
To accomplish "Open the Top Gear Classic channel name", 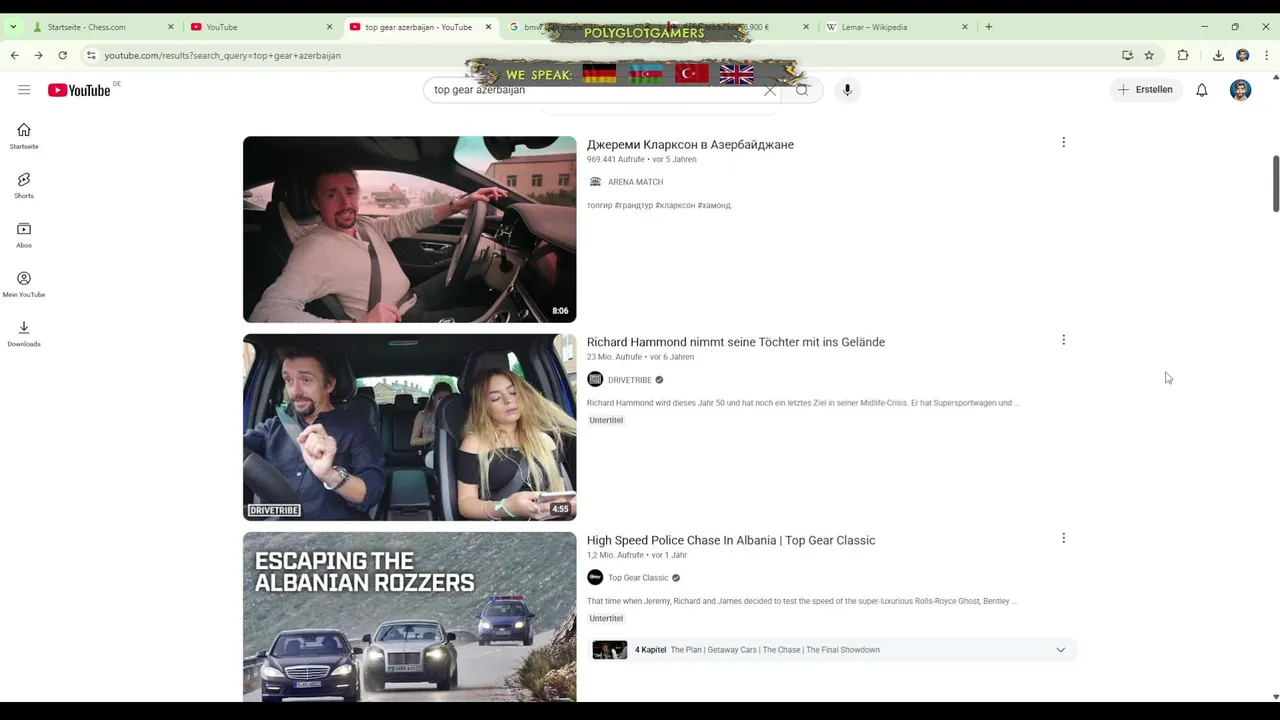I will 638,578.
